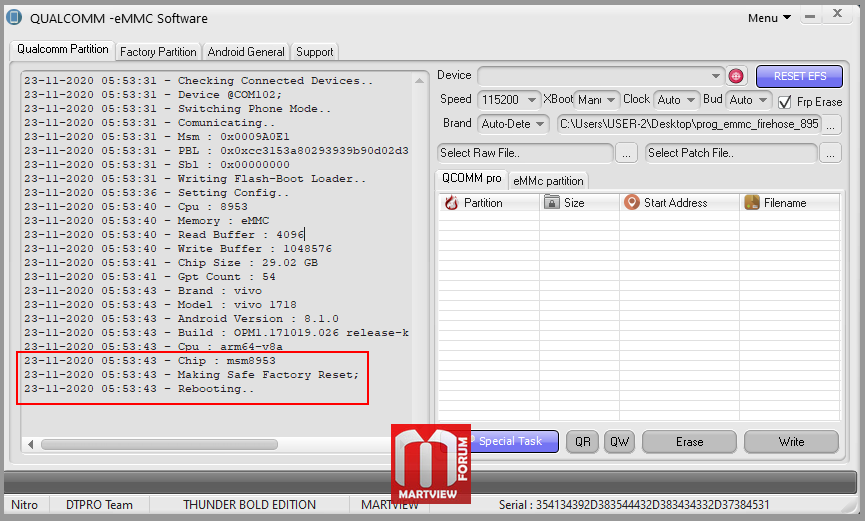Click the ellipsis button next to Select Patch File
865x521 pixels.
[830, 153]
